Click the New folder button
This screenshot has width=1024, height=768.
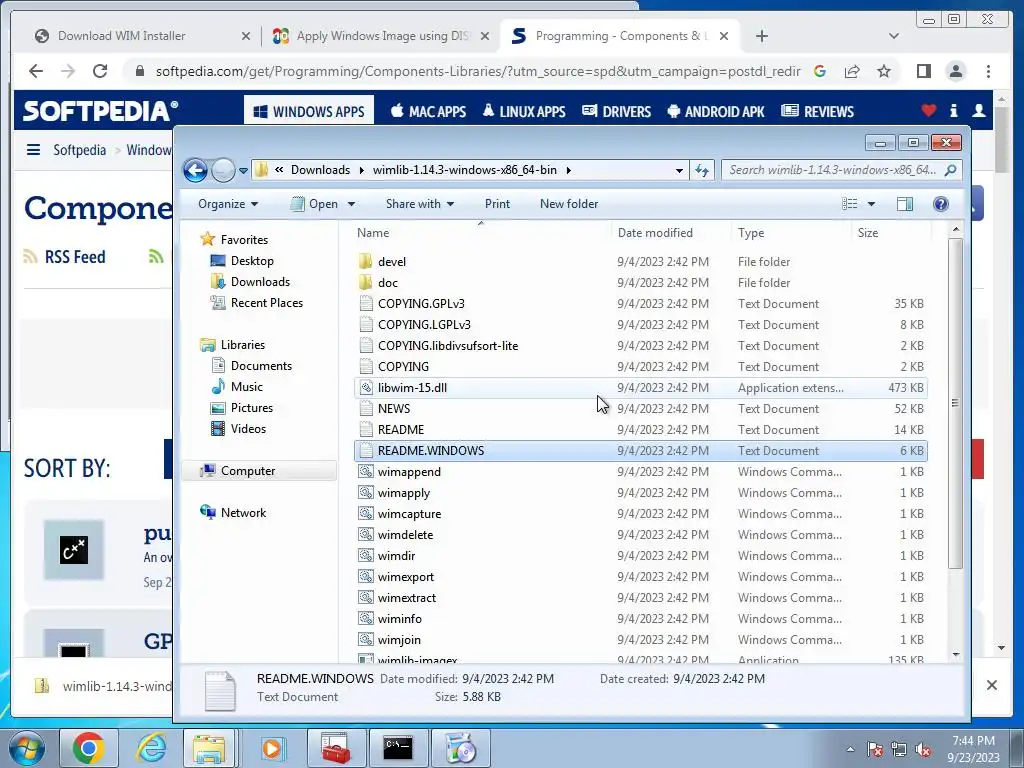[569, 204]
